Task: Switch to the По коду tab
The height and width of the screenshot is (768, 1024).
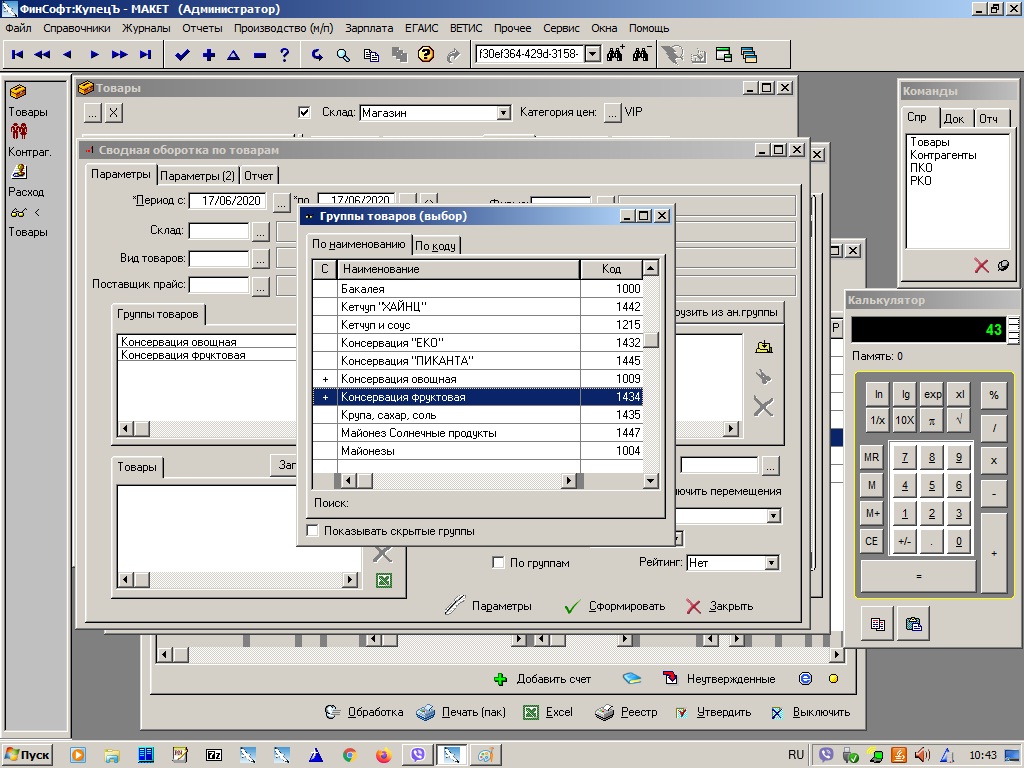Action: (436, 246)
